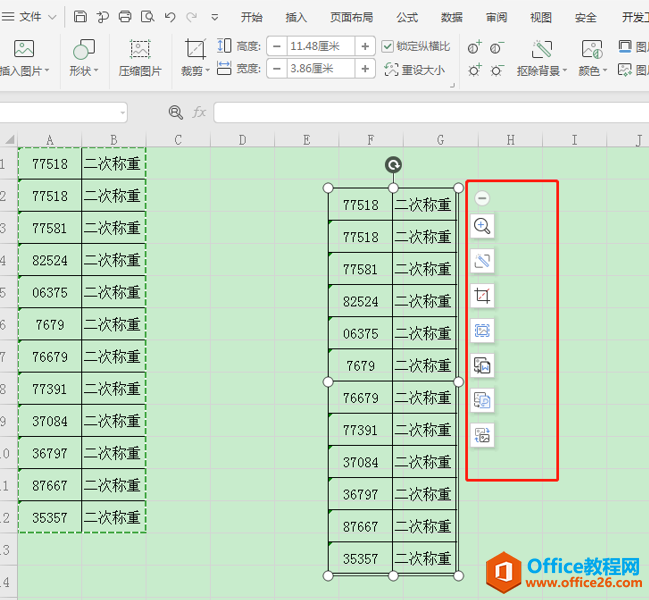Click the magnifier icon beside formula bar
This screenshot has width=649, height=600.
175,112
